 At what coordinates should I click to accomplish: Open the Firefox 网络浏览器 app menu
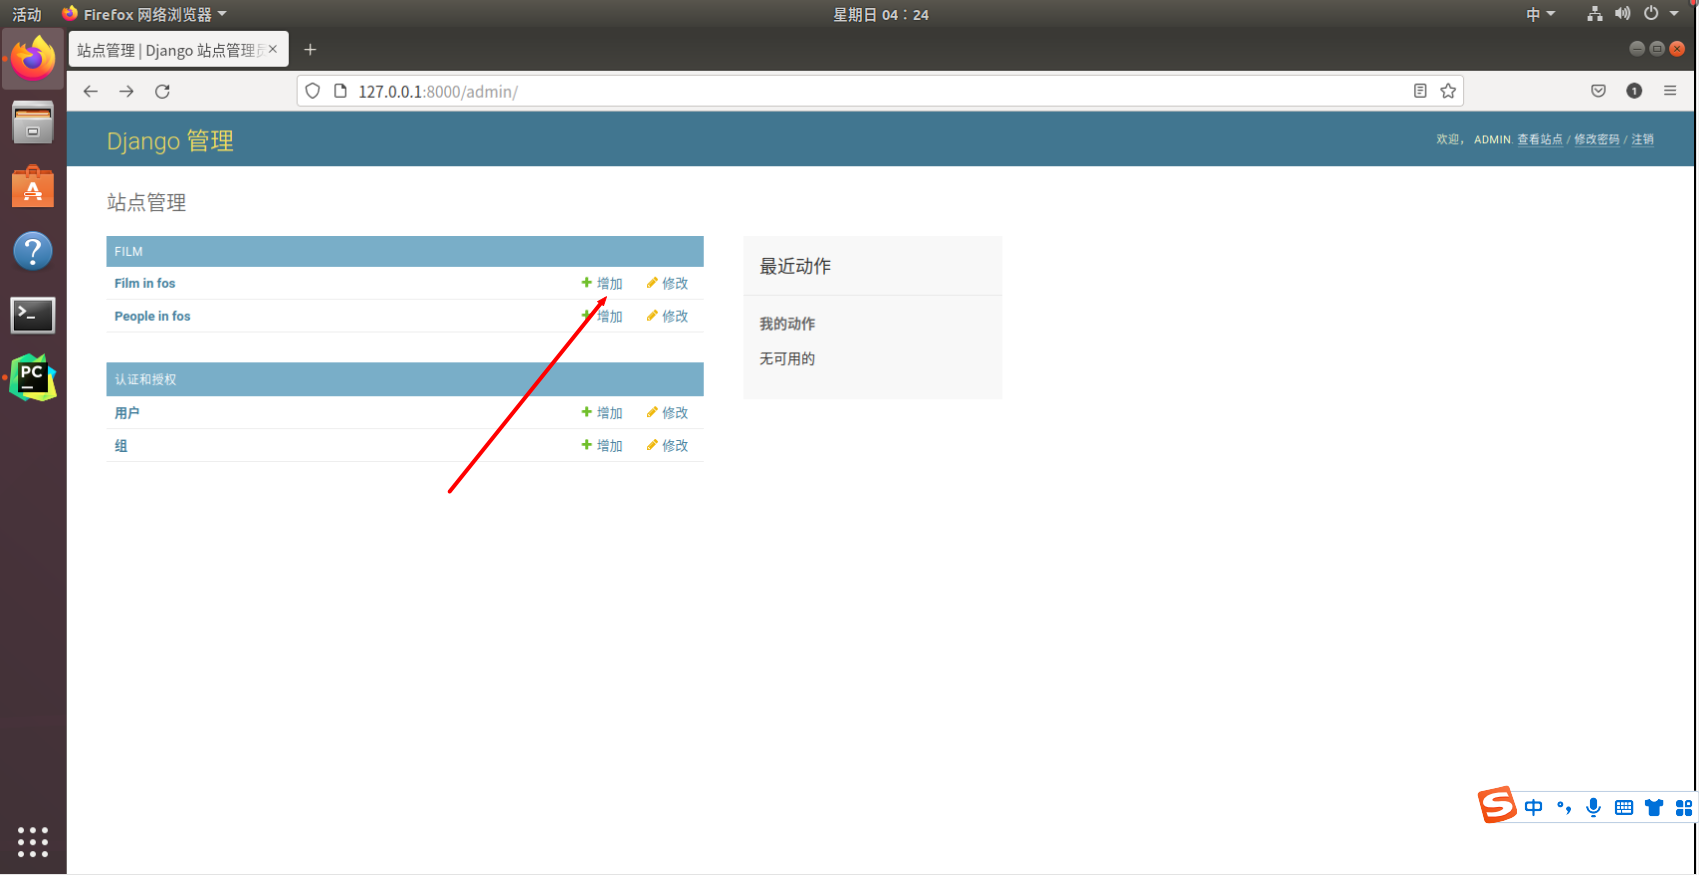[x=145, y=14]
